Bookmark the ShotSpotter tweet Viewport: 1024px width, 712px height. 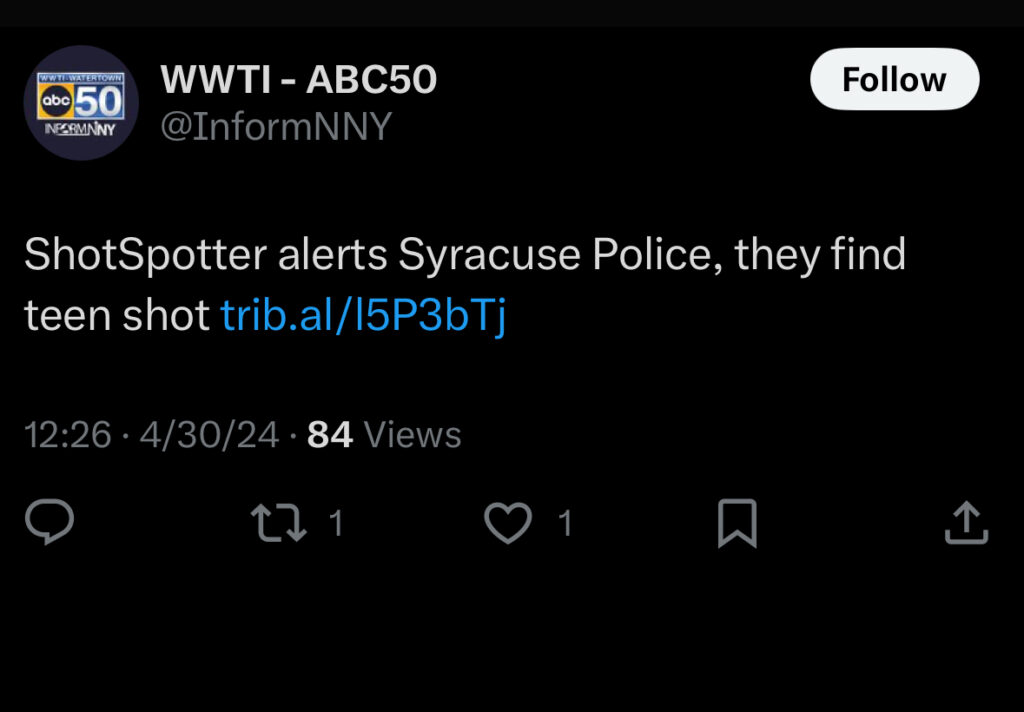coord(737,523)
